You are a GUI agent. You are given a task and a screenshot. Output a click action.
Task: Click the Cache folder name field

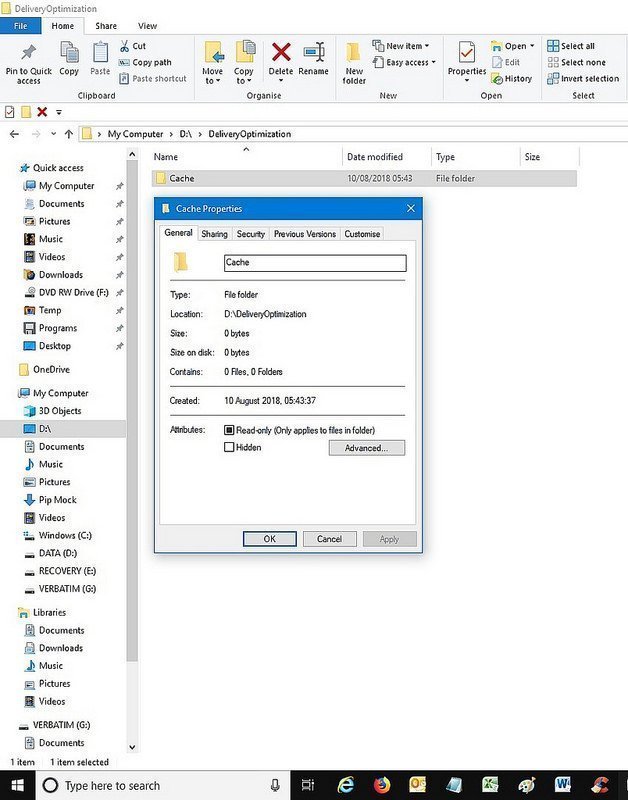pos(315,263)
